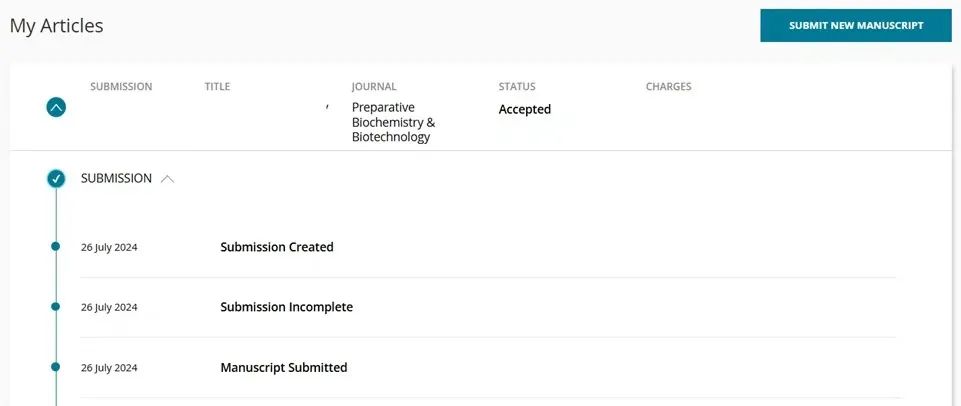
Task: Click the STATUS column header
Action: [x=517, y=87]
